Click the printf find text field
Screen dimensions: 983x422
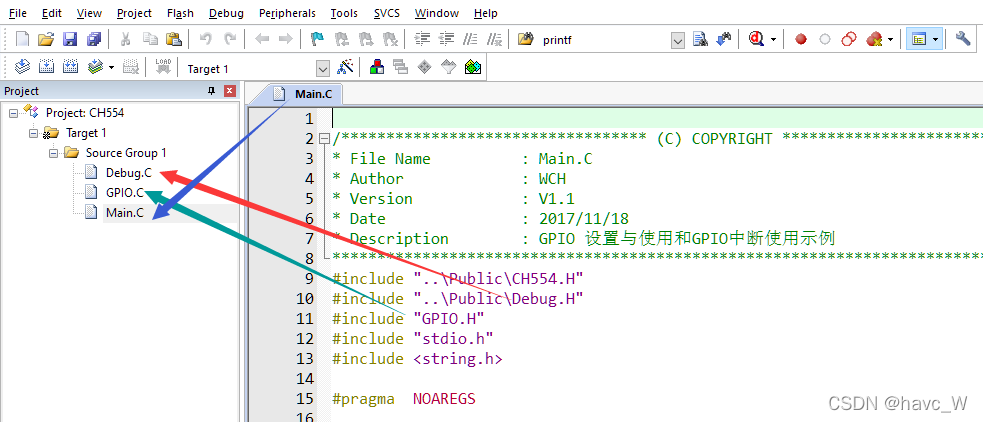point(603,40)
